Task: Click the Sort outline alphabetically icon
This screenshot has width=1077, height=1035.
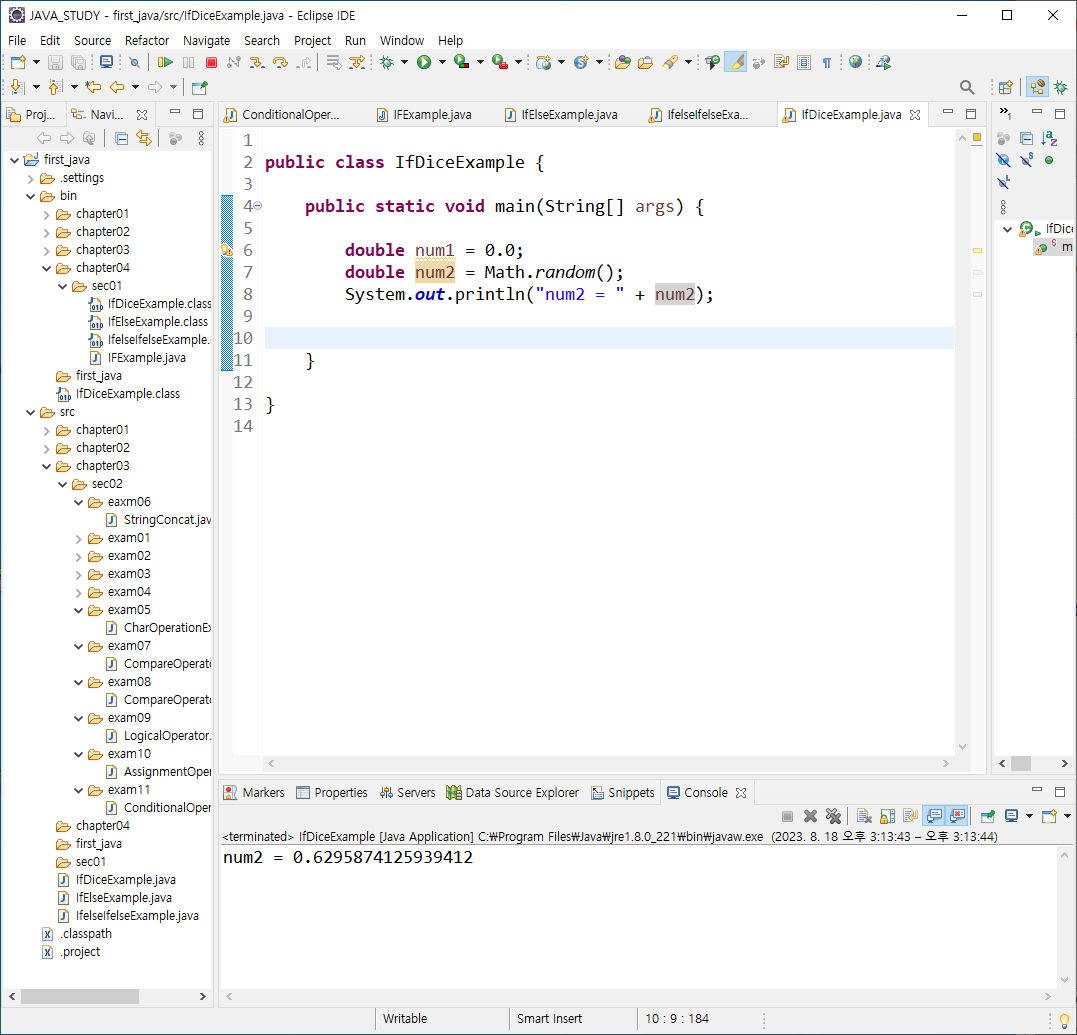Action: [x=1049, y=139]
